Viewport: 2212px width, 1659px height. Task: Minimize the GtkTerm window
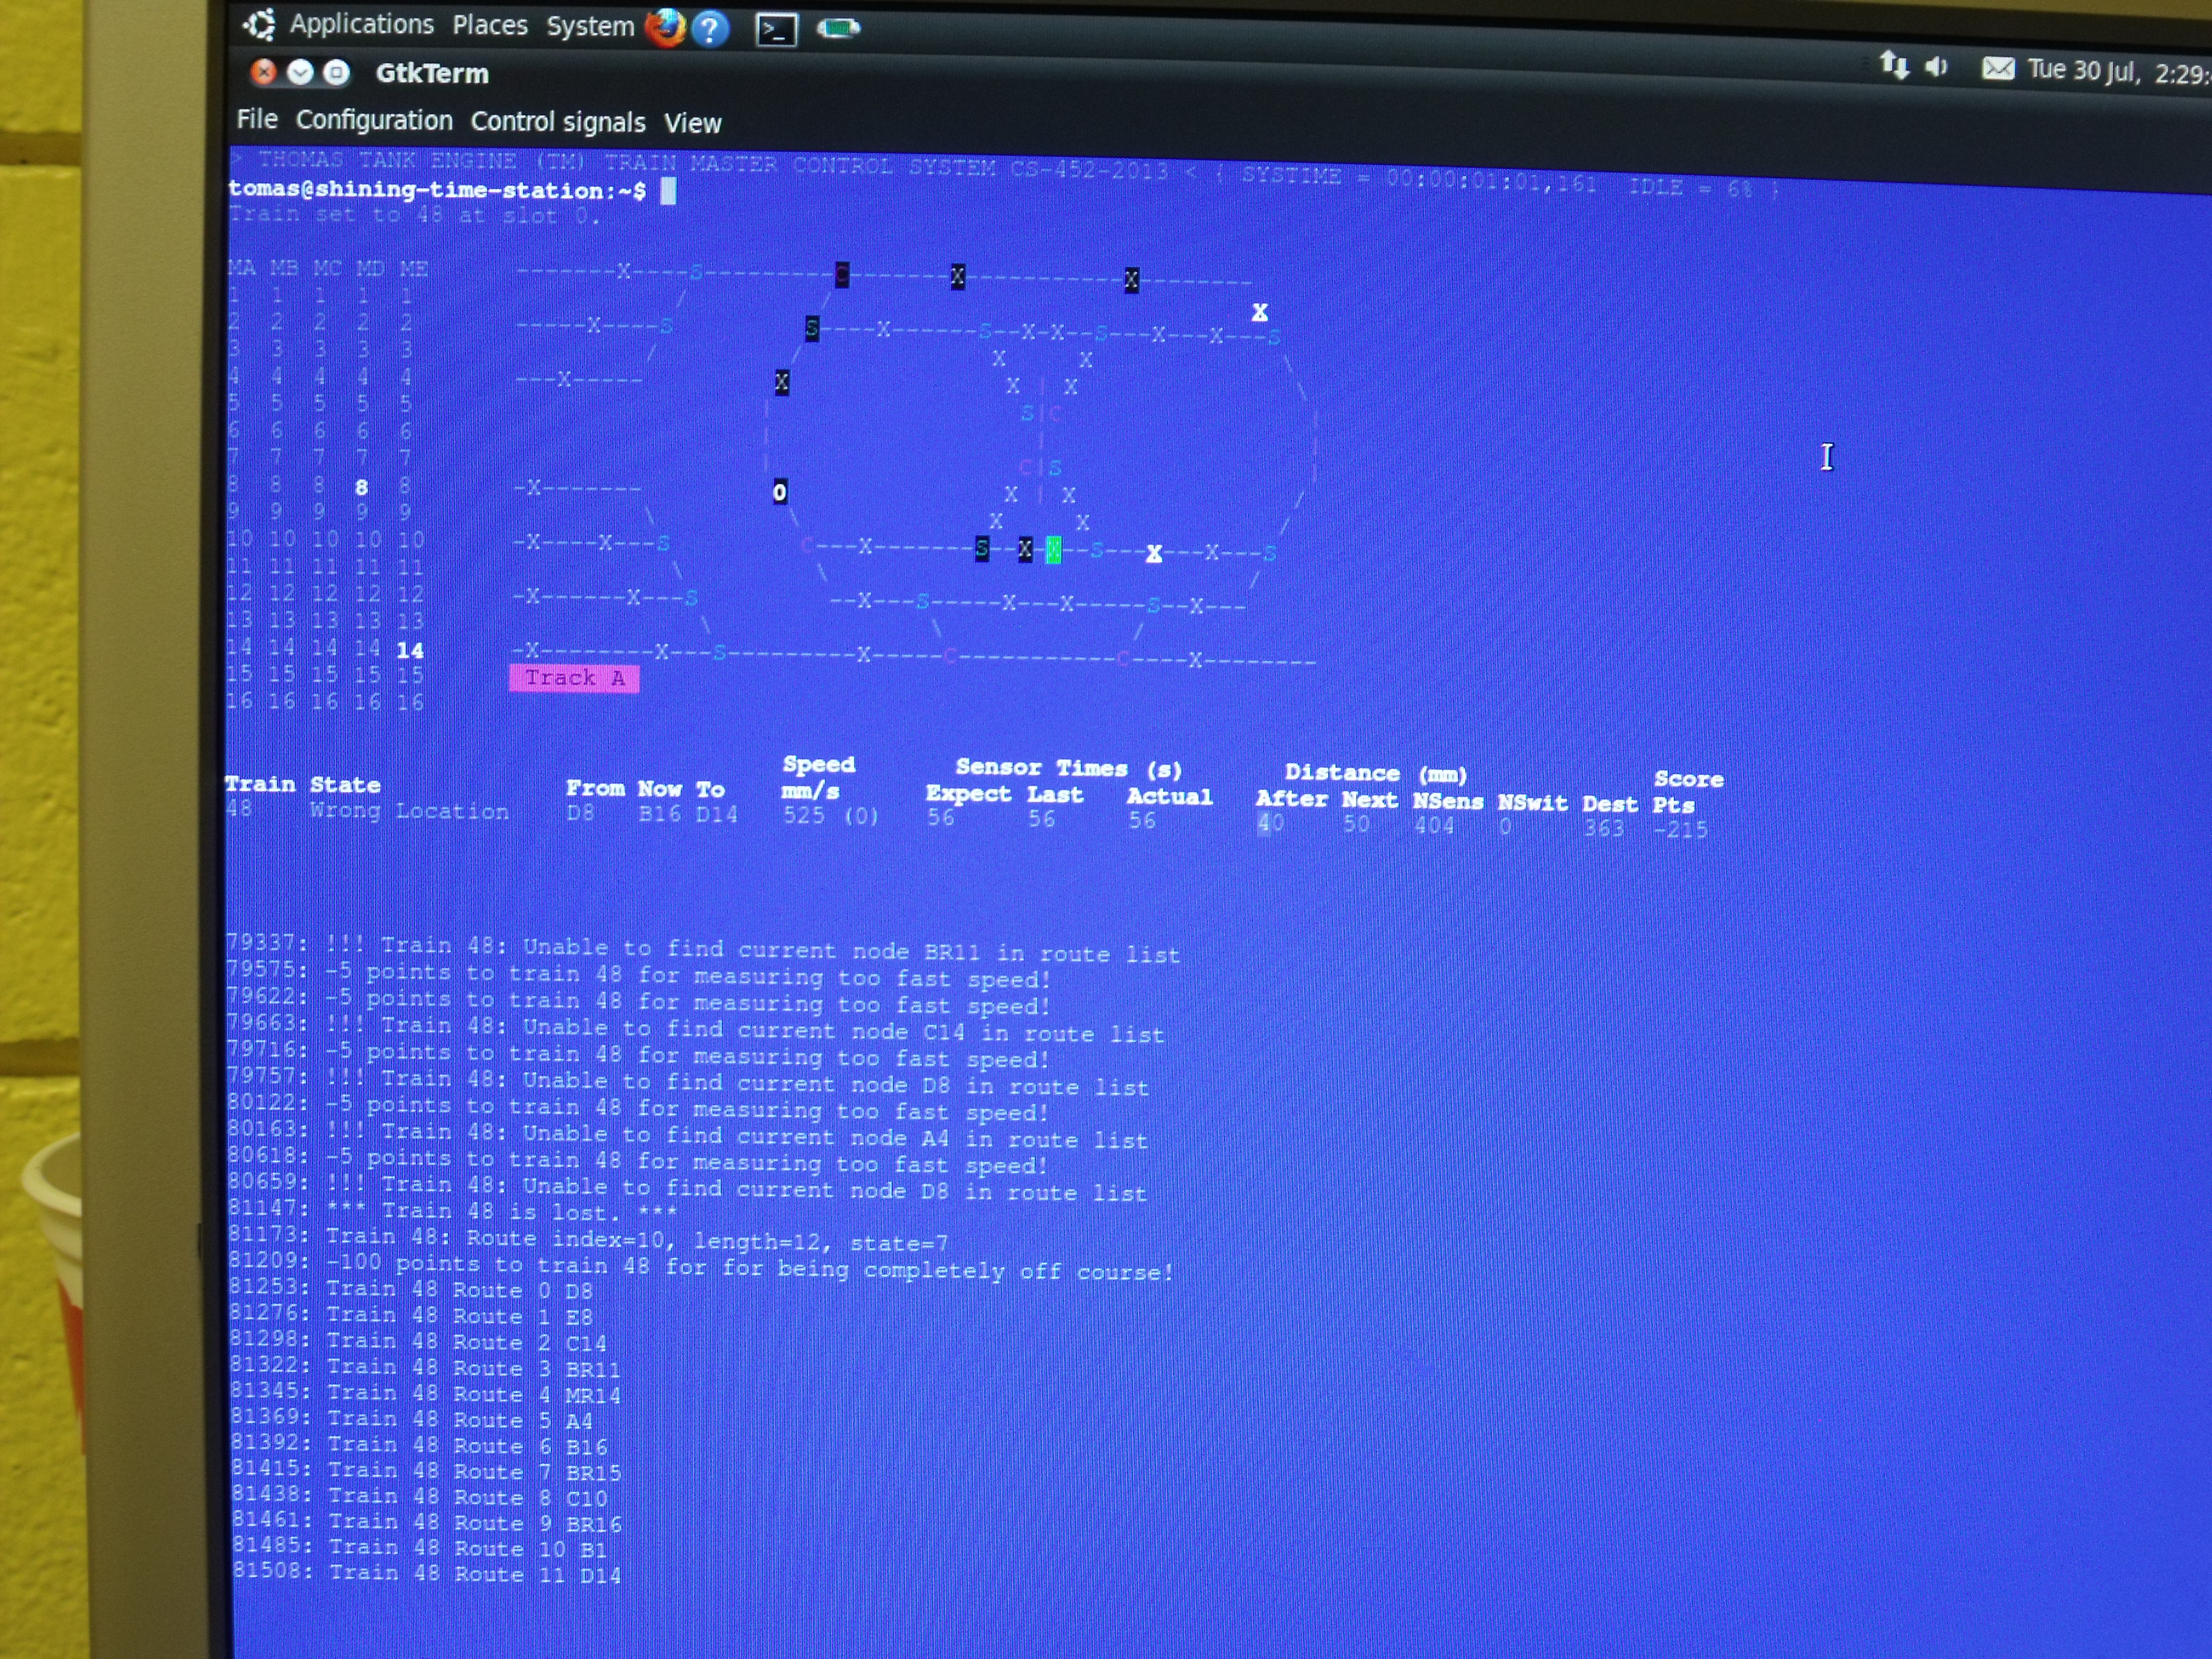click(300, 72)
